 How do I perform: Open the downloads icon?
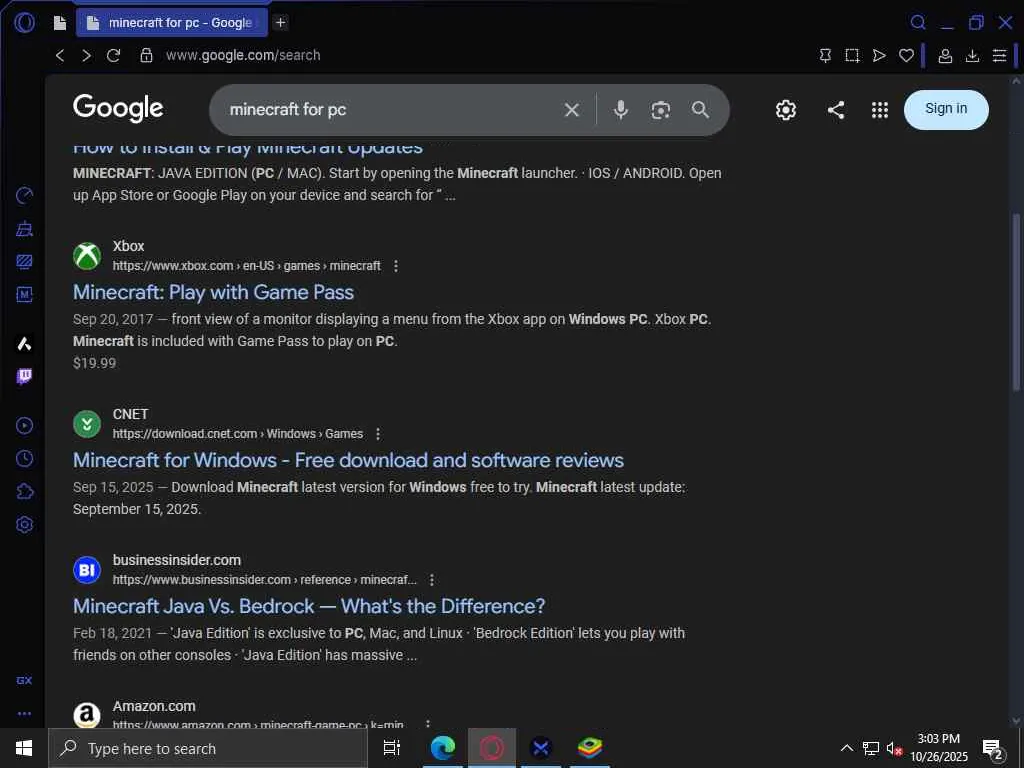[x=972, y=56]
